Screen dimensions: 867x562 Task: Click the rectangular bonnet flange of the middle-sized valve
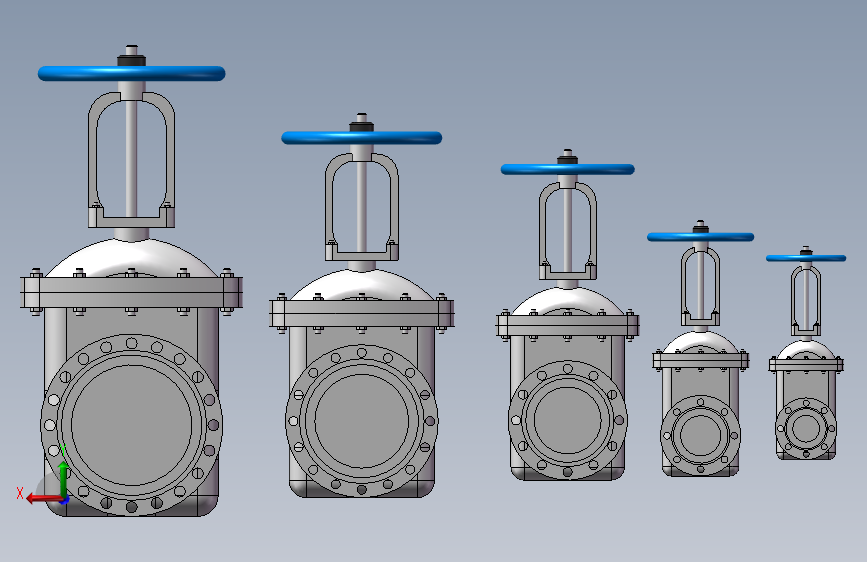[568, 325]
